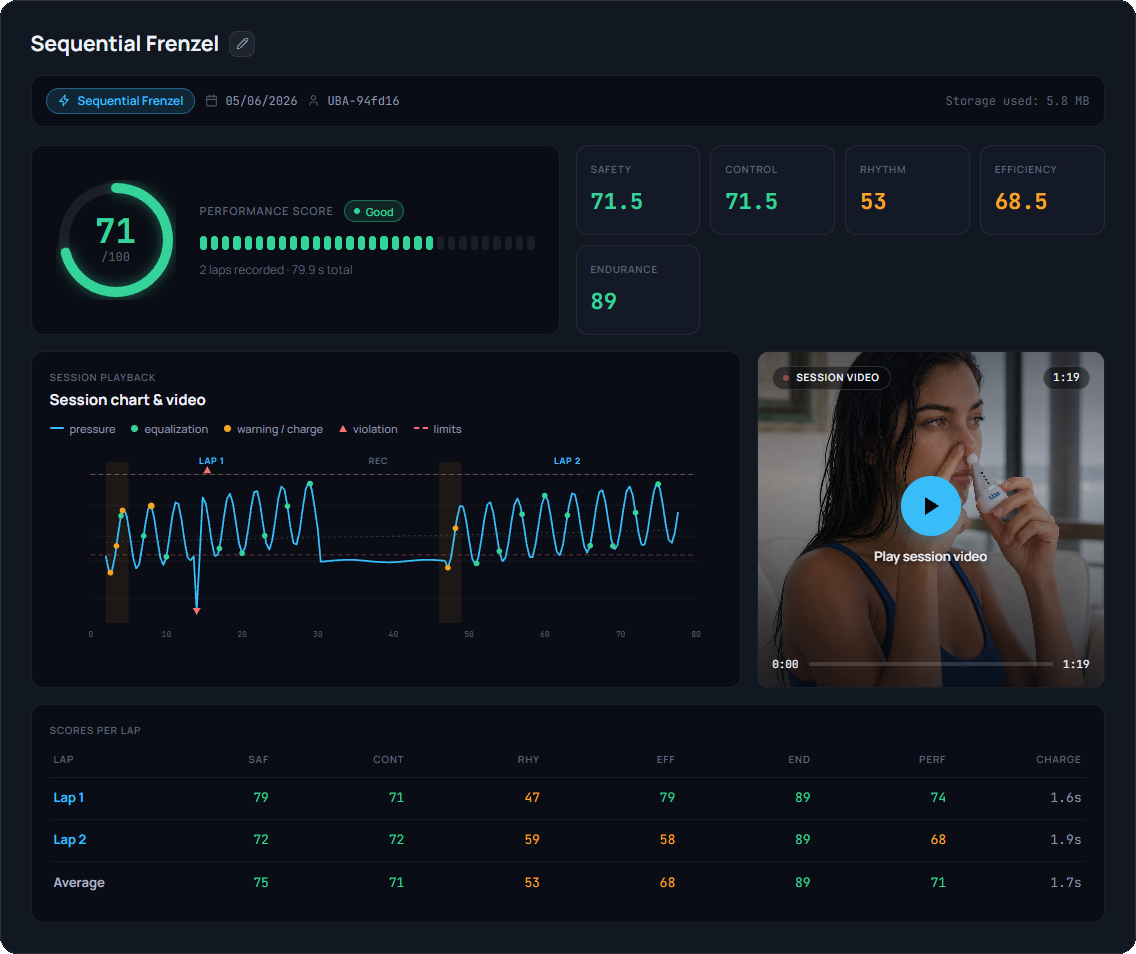Select the LAP 1 label on the chart
1136x954 pixels.
[211, 461]
